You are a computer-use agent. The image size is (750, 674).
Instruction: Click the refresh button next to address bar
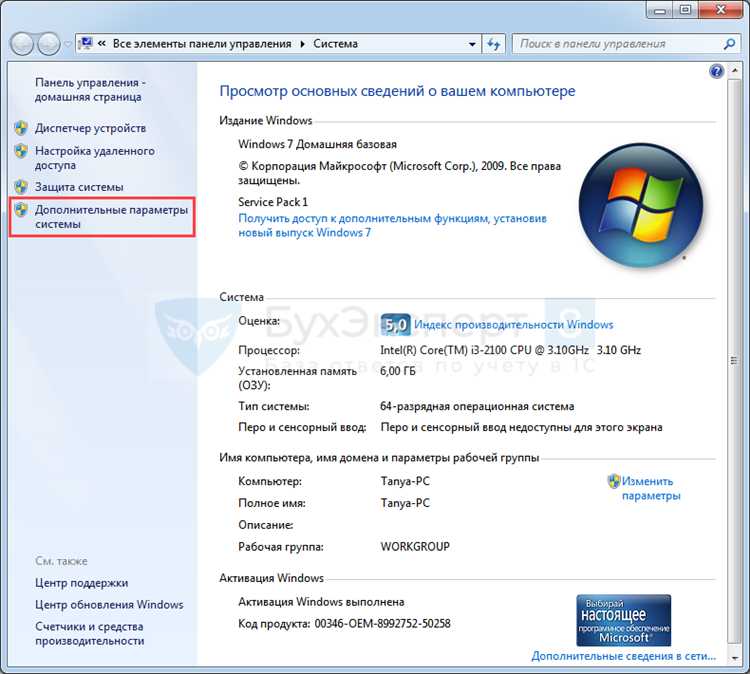tap(493, 44)
